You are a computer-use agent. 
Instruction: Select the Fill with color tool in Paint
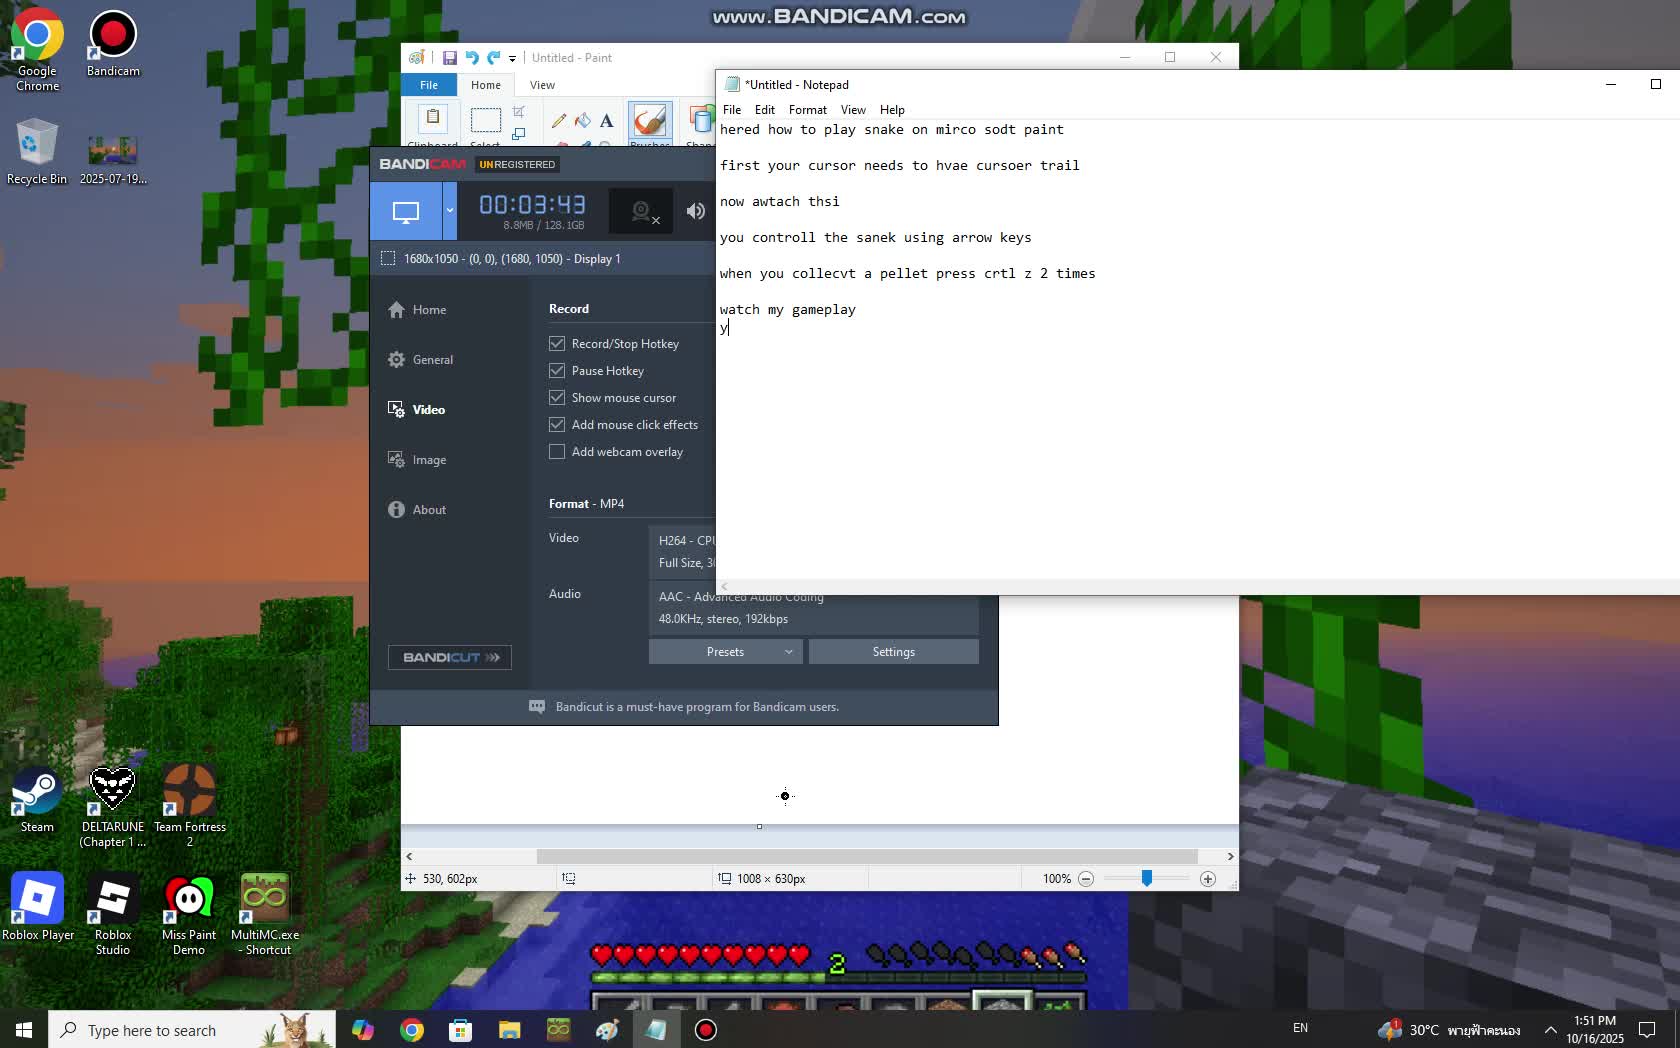pyautogui.click(x=583, y=121)
